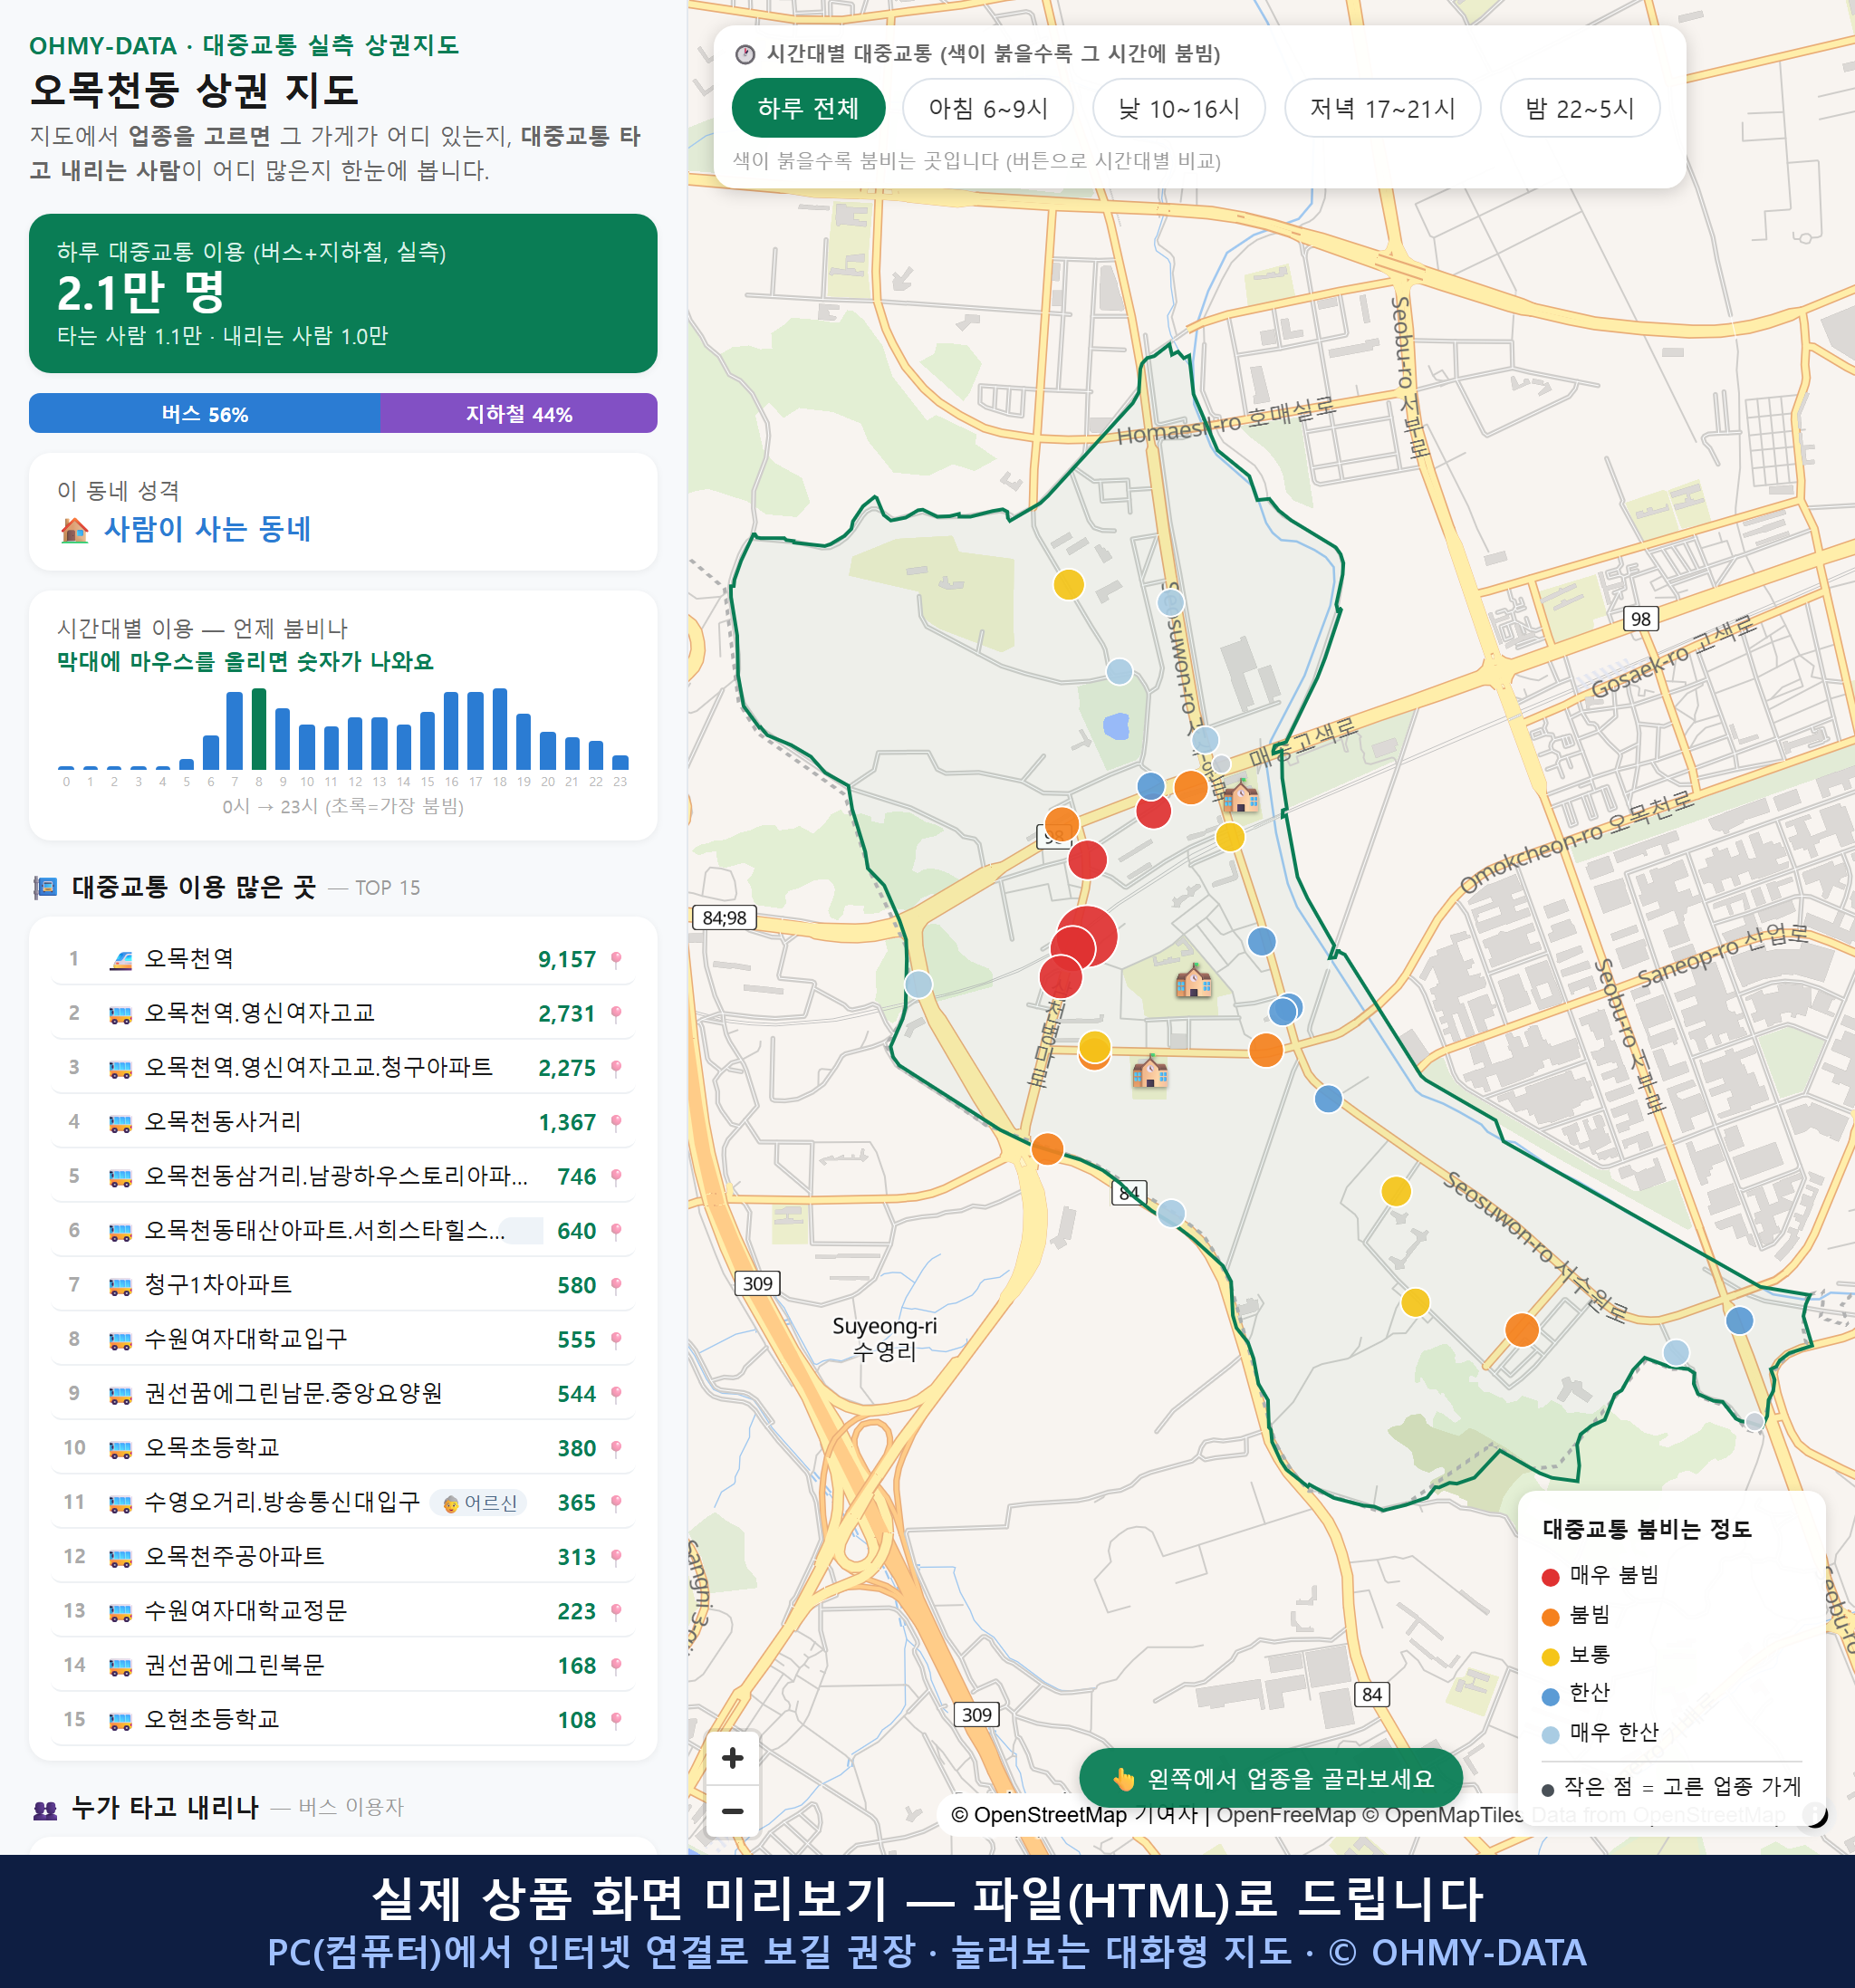This screenshot has height=1988, width=1855.
Task: Zoom out the map with minus button
Action: click(733, 1811)
